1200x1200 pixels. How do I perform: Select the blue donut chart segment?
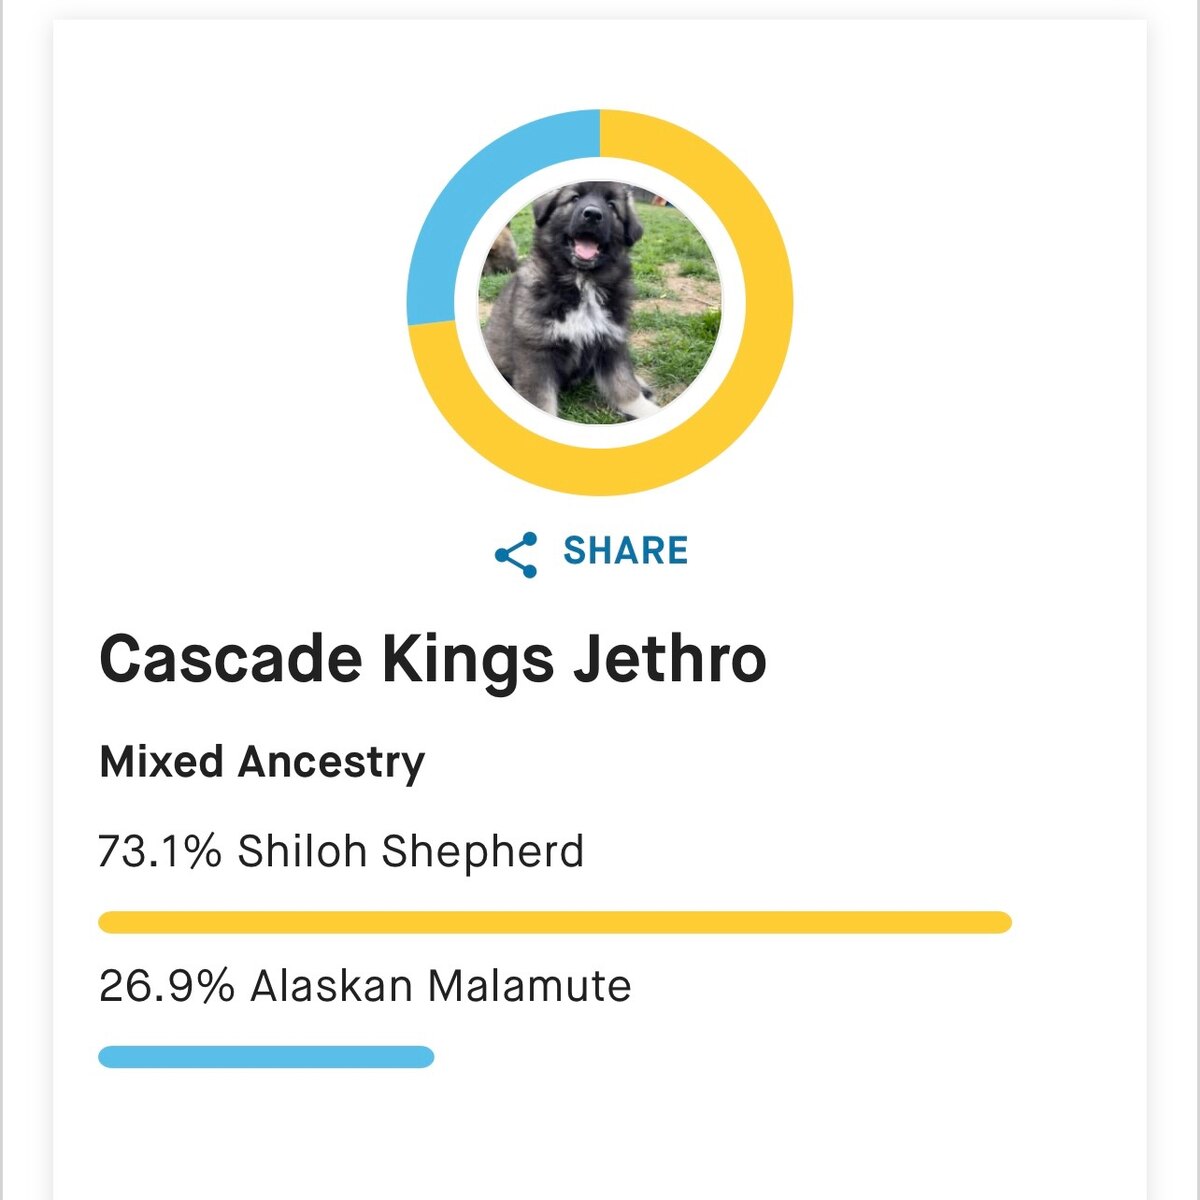coord(470,200)
